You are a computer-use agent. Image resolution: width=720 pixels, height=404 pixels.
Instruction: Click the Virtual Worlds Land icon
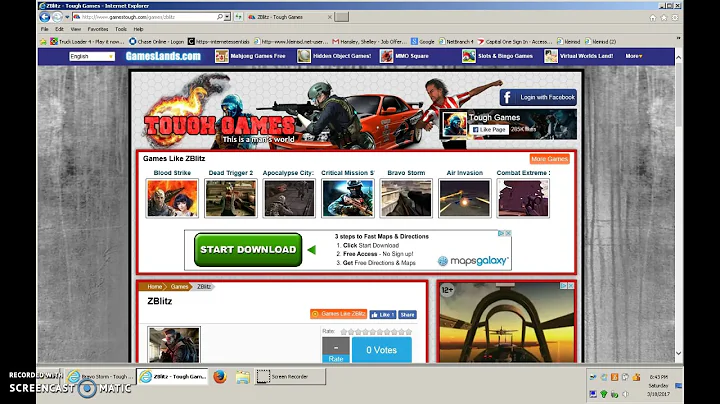(x=551, y=56)
